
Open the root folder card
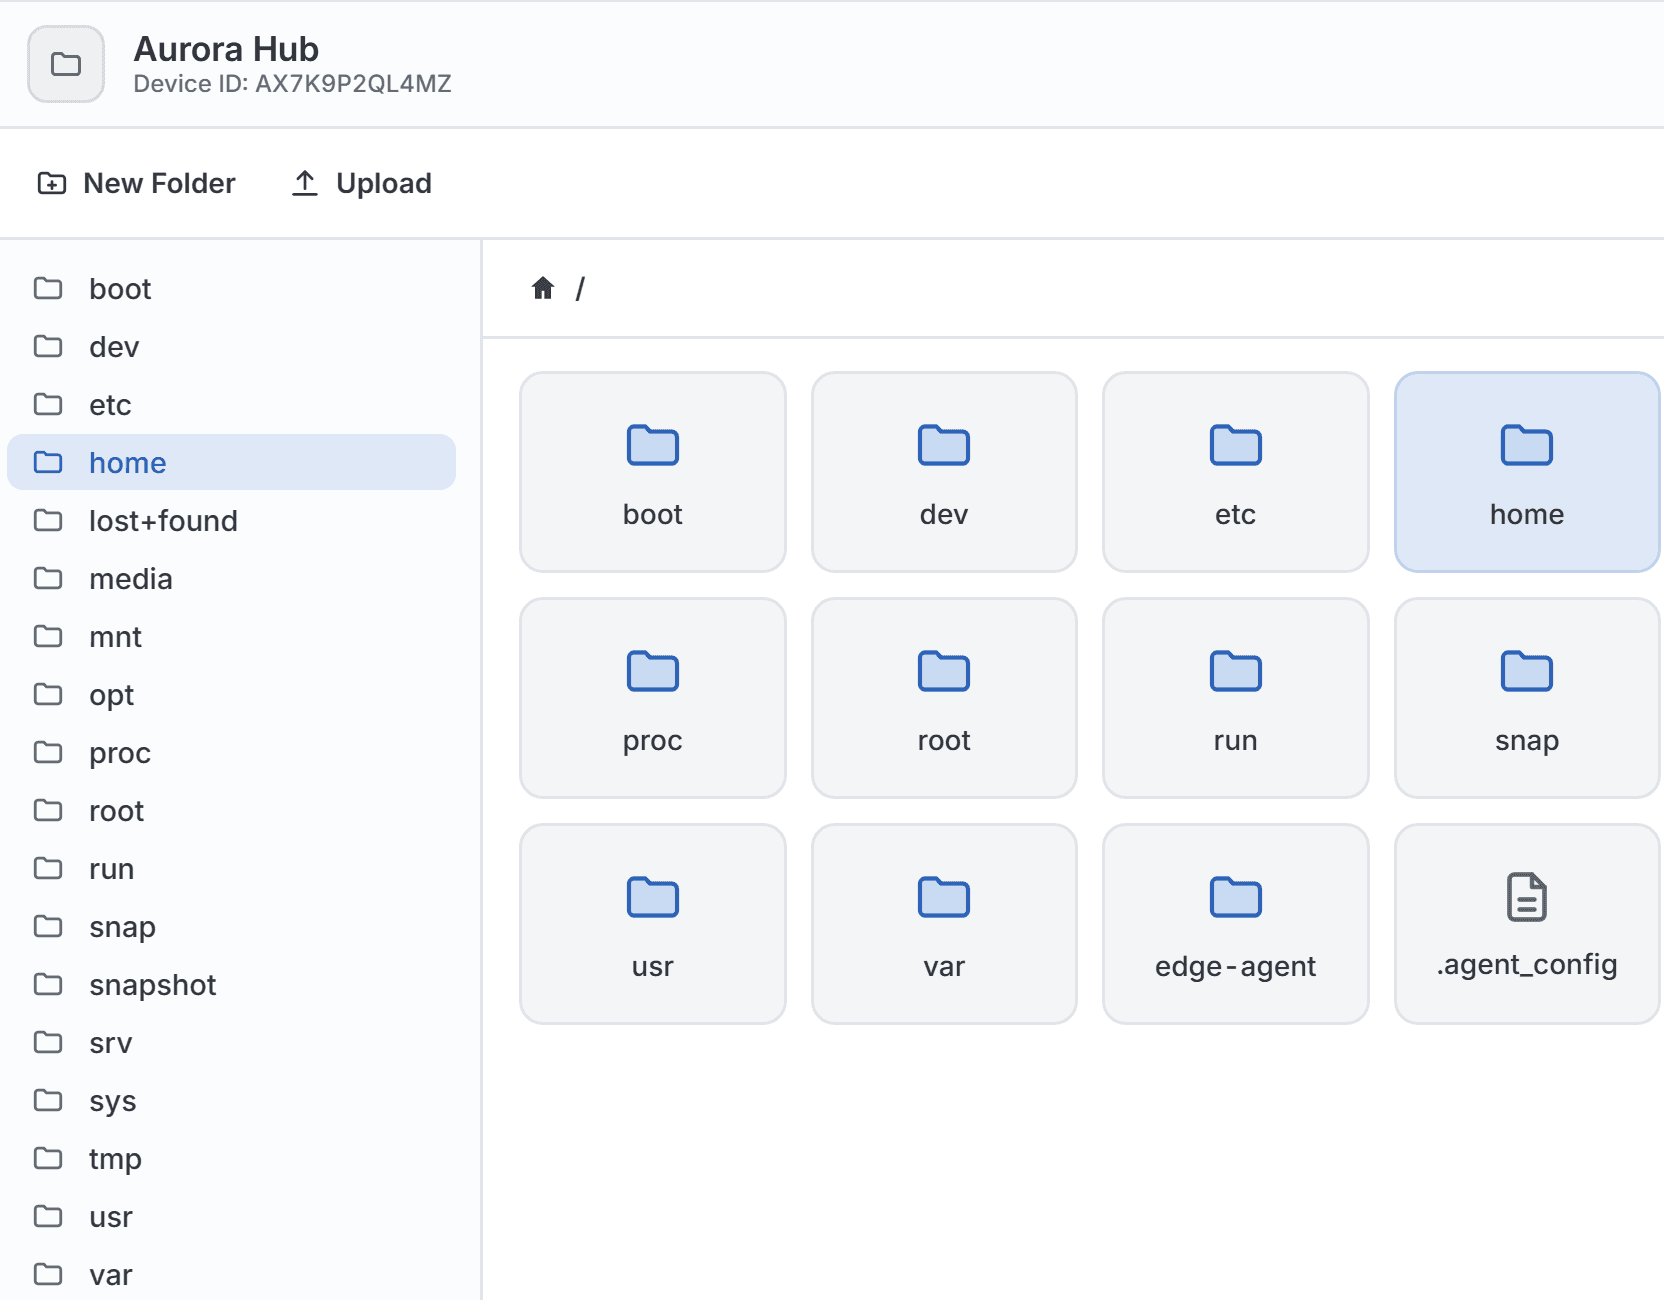[x=944, y=698]
